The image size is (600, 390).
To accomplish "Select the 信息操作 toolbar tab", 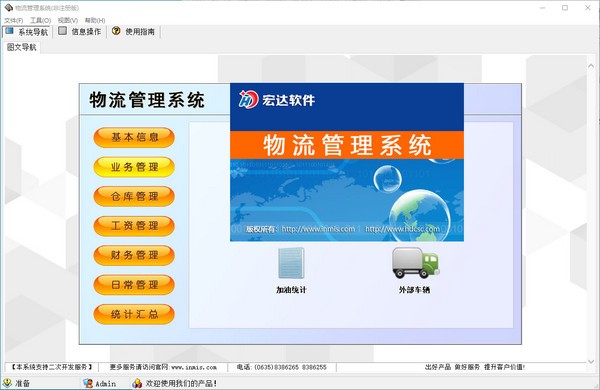I will (x=80, y=31).
